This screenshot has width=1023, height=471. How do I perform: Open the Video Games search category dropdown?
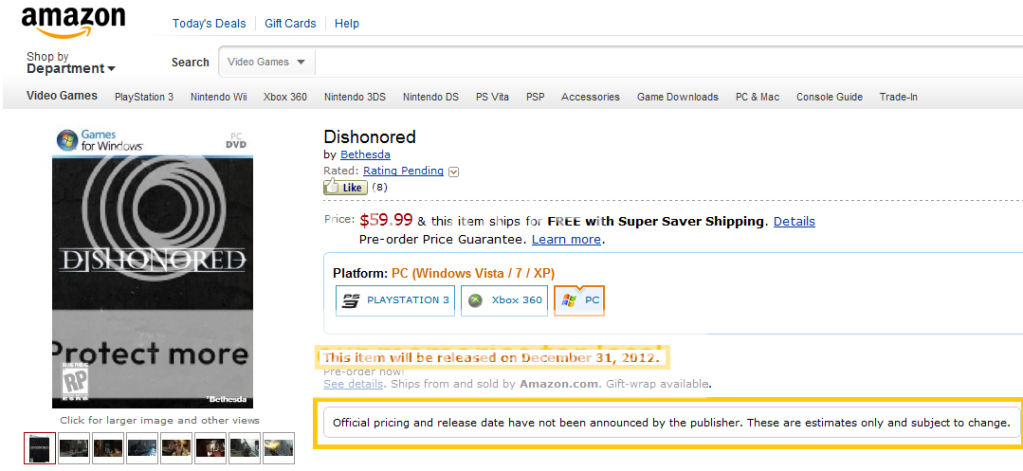(267, 62)
